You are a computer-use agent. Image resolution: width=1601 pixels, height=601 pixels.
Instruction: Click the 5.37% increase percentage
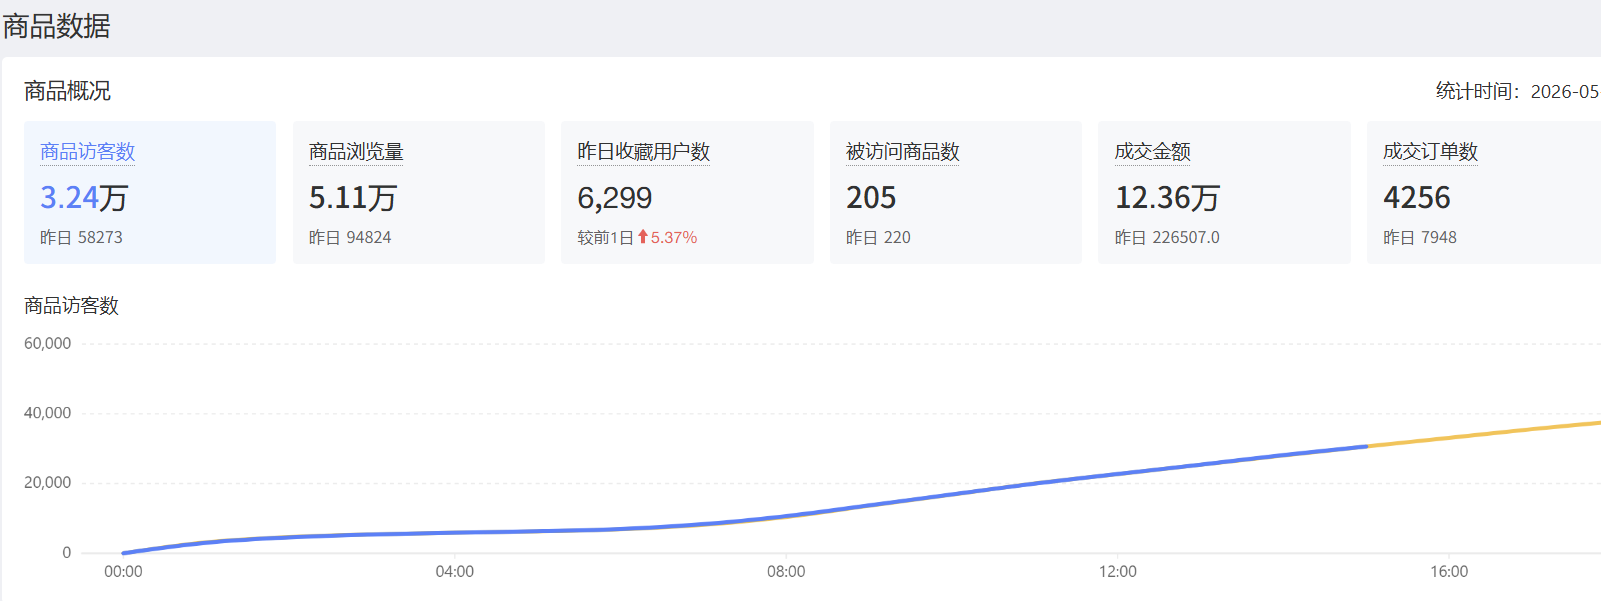click(x=674, y=238)
